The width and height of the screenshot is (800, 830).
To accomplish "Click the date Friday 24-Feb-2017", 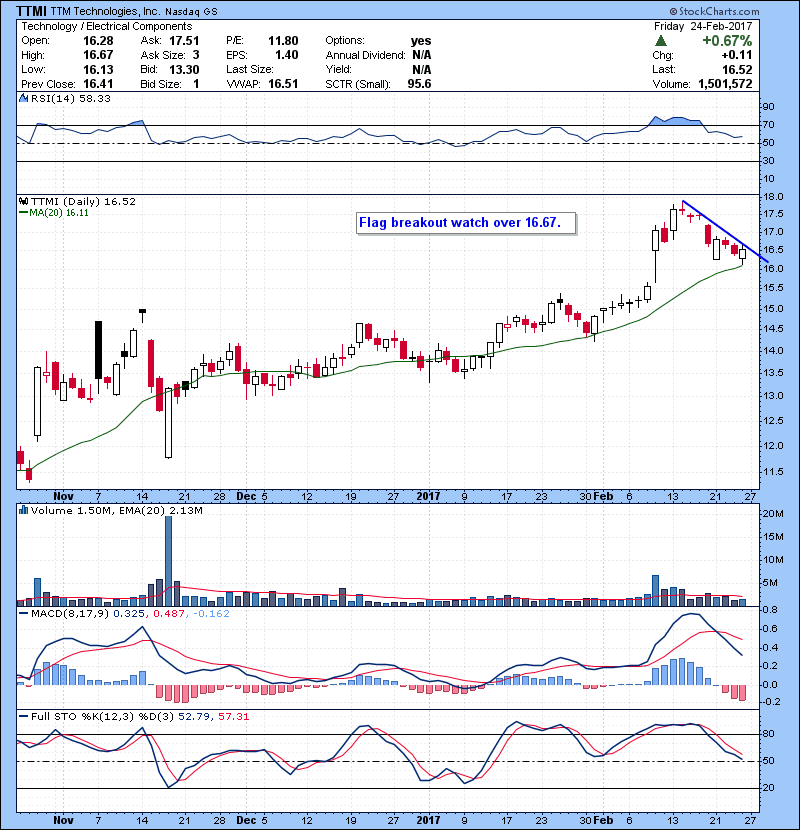I will coord(703,26).
